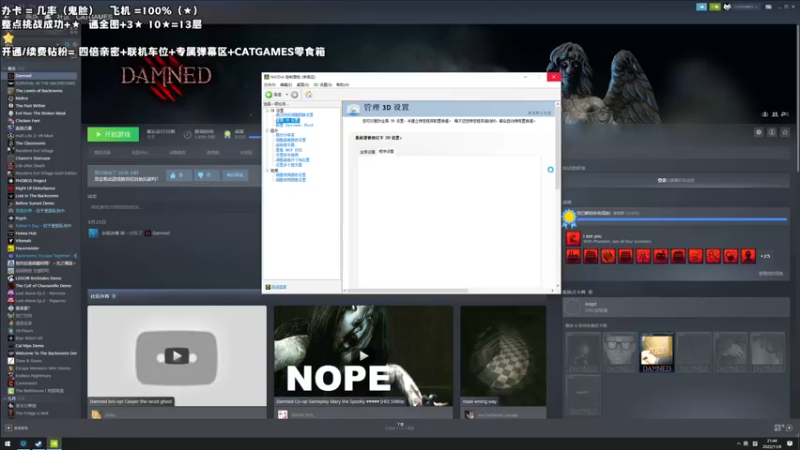Switch to the 程序设置 tab
Image resolution: width=800 pixels, height=450 pixels.
[x=386, y=152]
